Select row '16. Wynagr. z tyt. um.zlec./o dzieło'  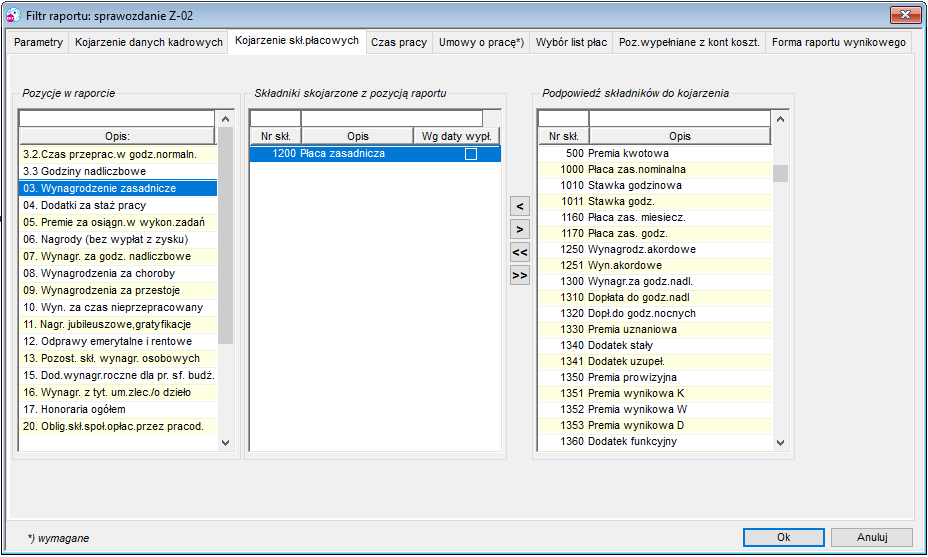[x=118, y=392]
